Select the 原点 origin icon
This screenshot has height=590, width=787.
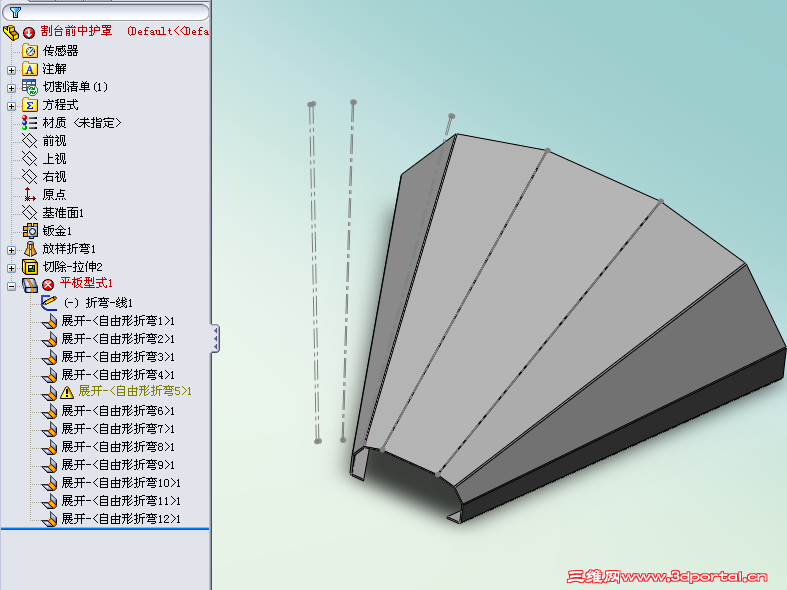click(x=30, y=195)
